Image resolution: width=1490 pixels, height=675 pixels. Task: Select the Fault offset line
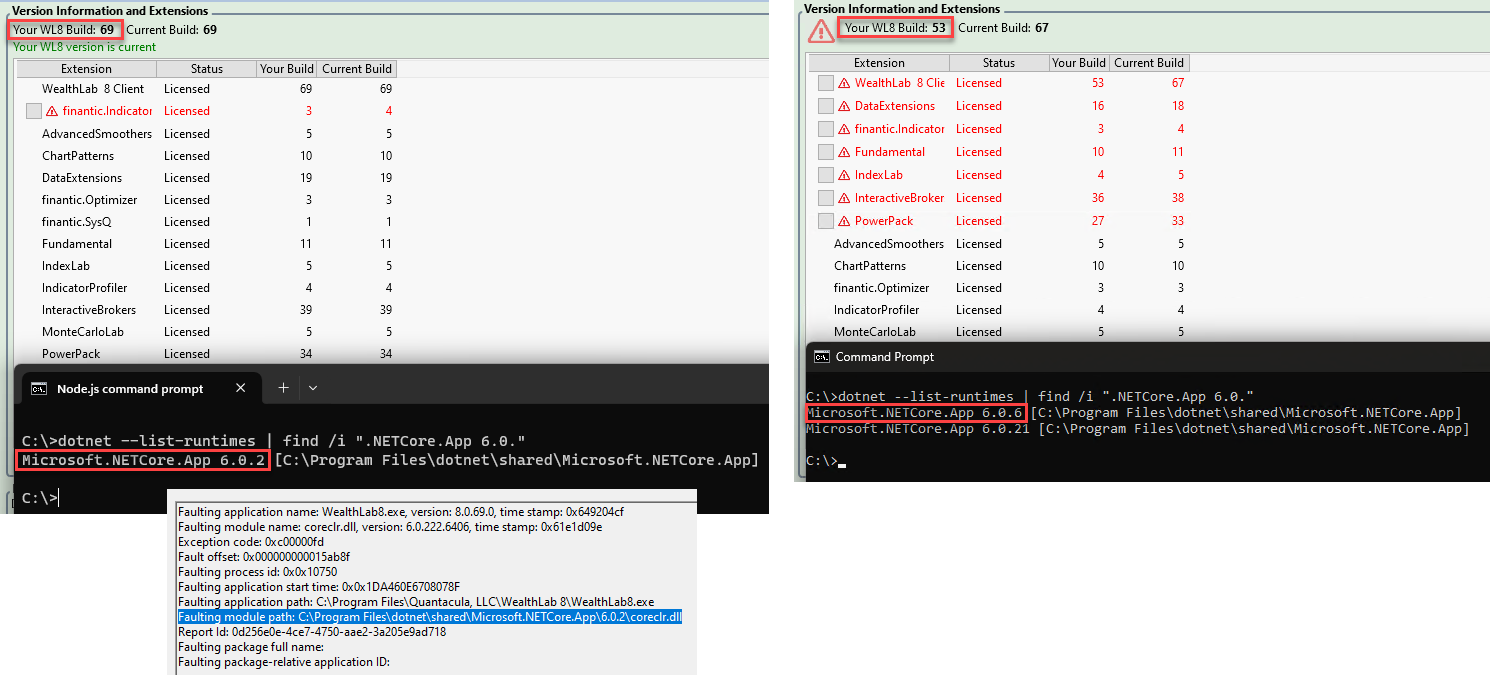tap(264, 557)
